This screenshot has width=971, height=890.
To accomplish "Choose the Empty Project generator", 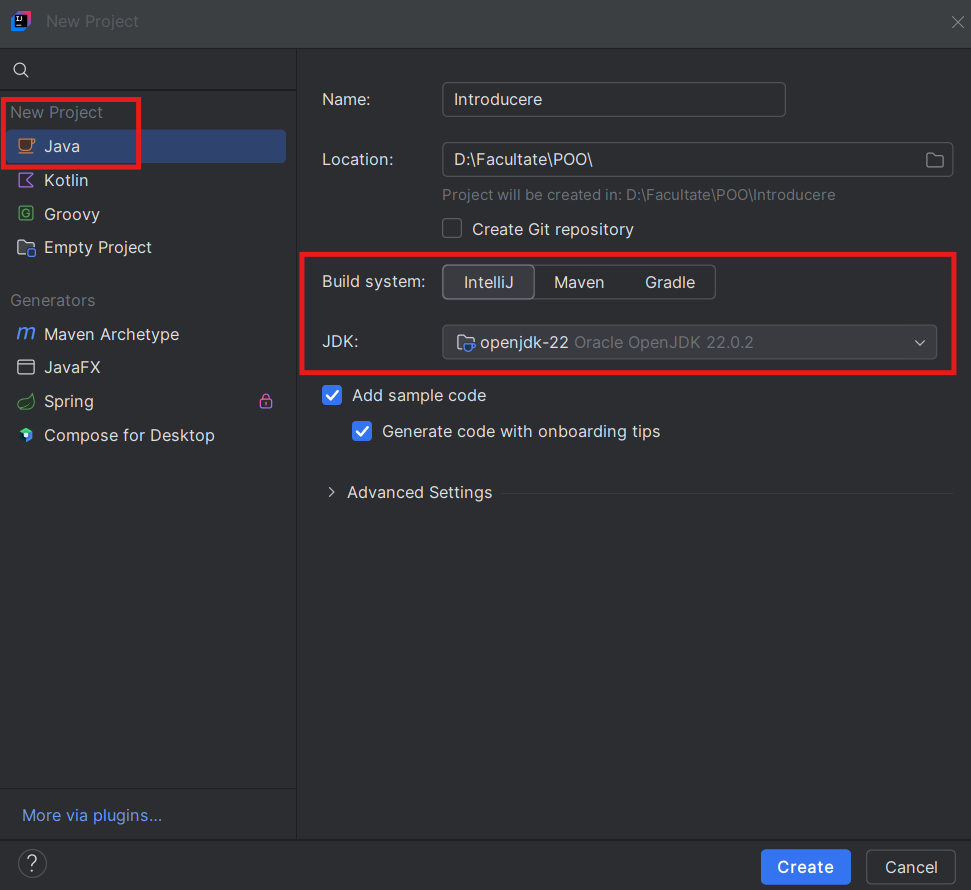I will (27, 247).
